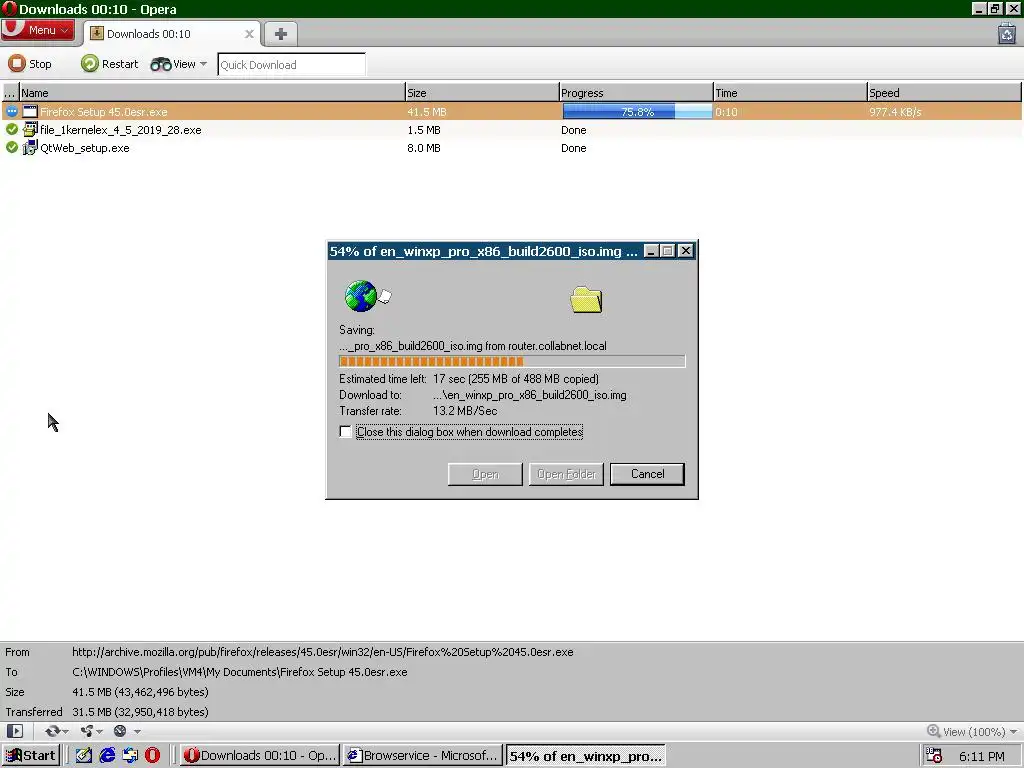This screenshot has width=1024, height=768.
Task: Open the zoom View (100%) dropdown
Action: tap(972, 731)
